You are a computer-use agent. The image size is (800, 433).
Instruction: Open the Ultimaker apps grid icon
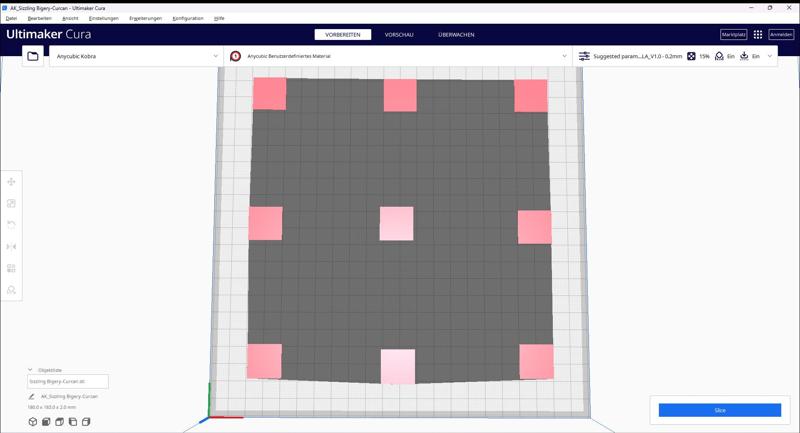tap(758, 34)
